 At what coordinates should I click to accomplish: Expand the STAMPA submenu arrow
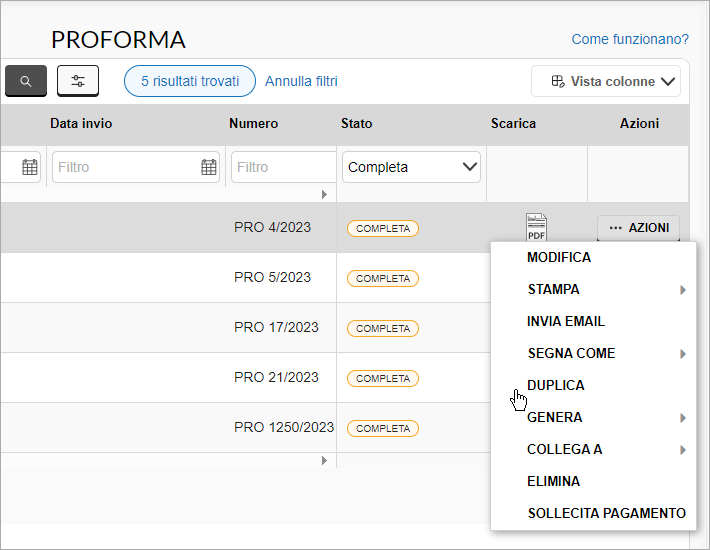pyautogui.click(x=683, y=290)
